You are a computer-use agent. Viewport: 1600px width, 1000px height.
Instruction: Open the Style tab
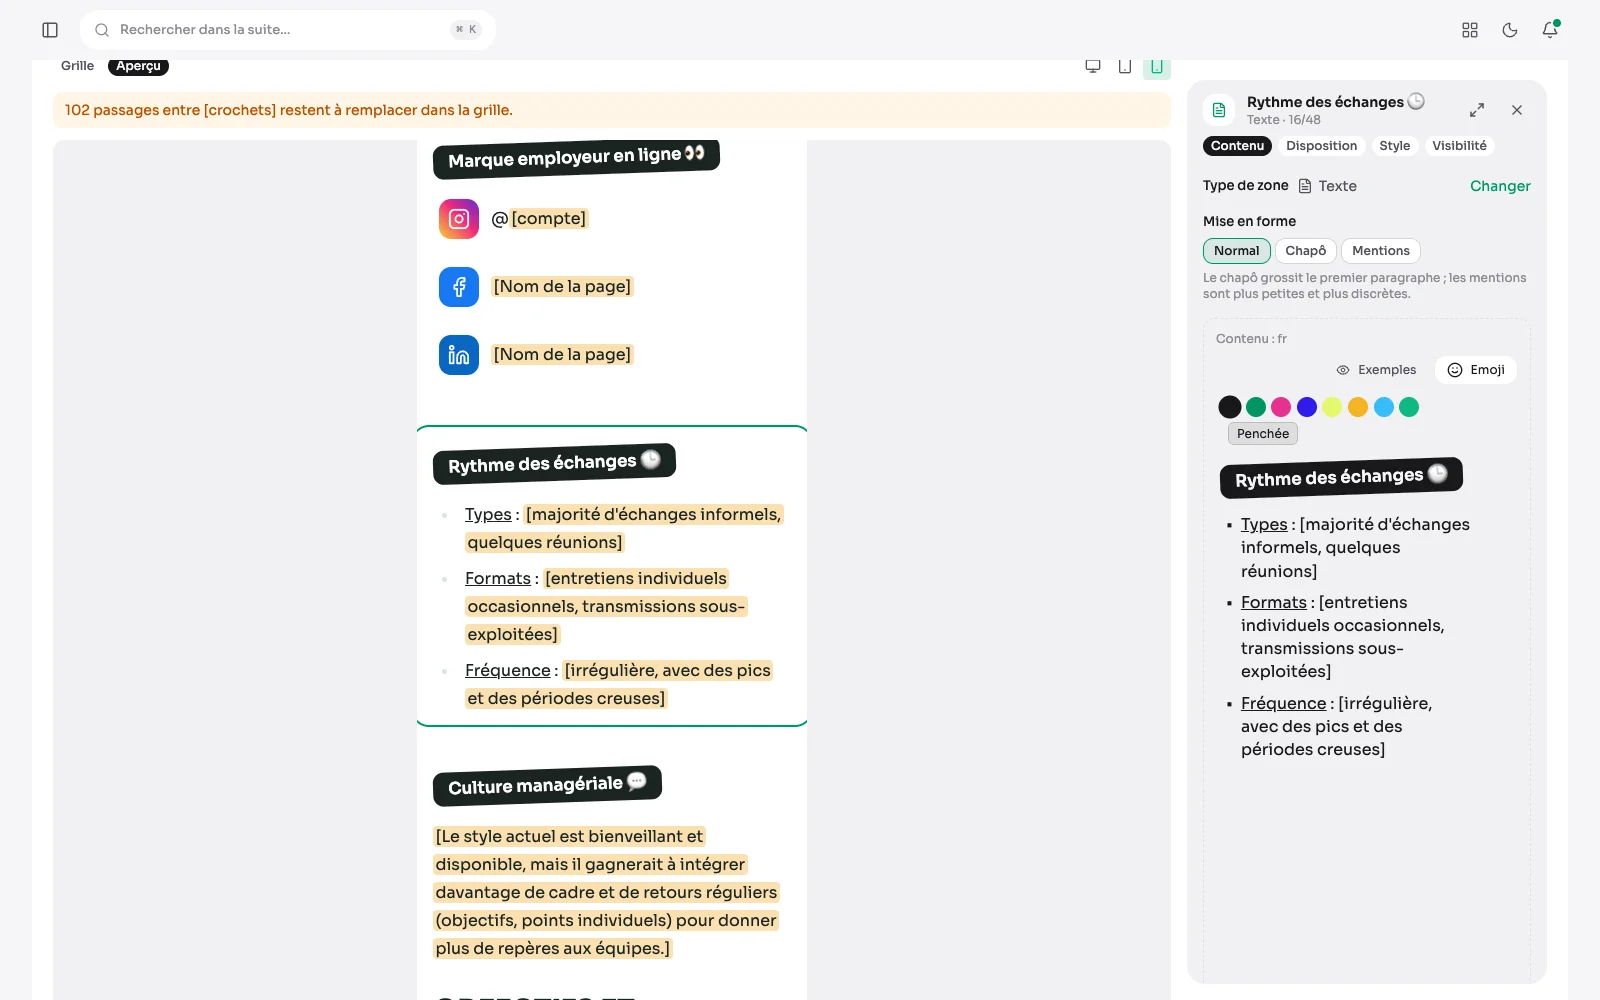click(x=1395, y=146)
